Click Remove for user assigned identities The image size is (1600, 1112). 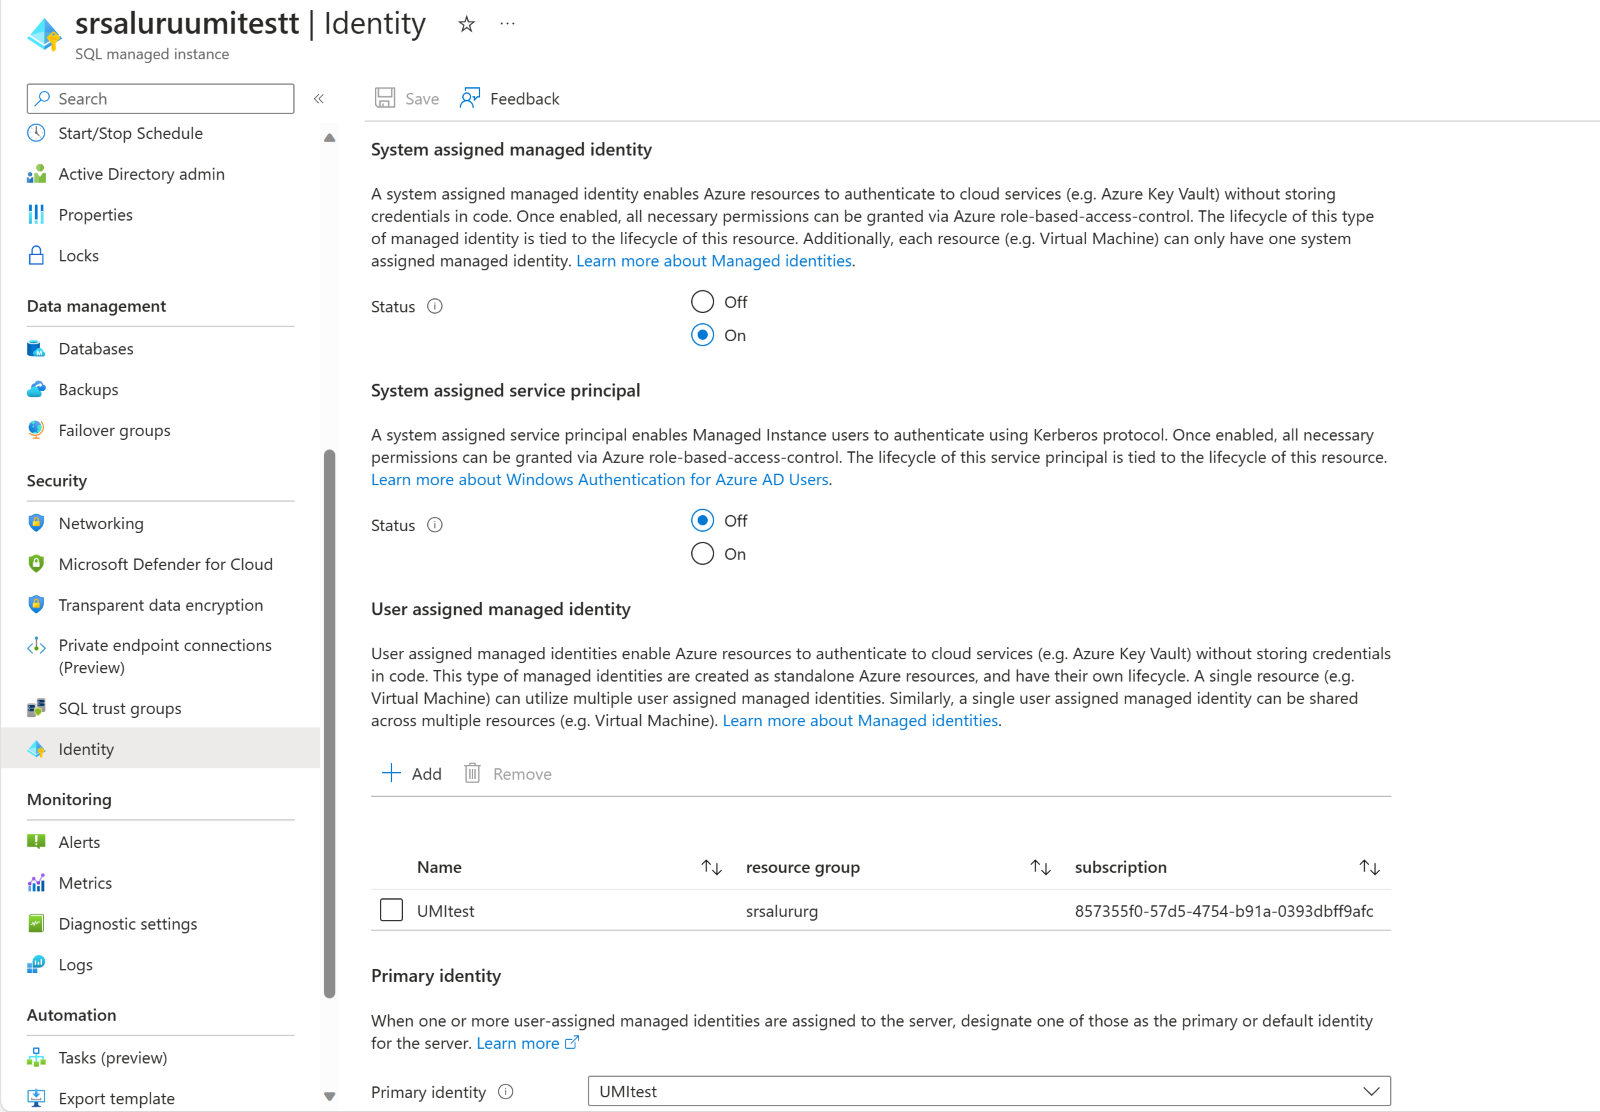click(x=508, y=773)
